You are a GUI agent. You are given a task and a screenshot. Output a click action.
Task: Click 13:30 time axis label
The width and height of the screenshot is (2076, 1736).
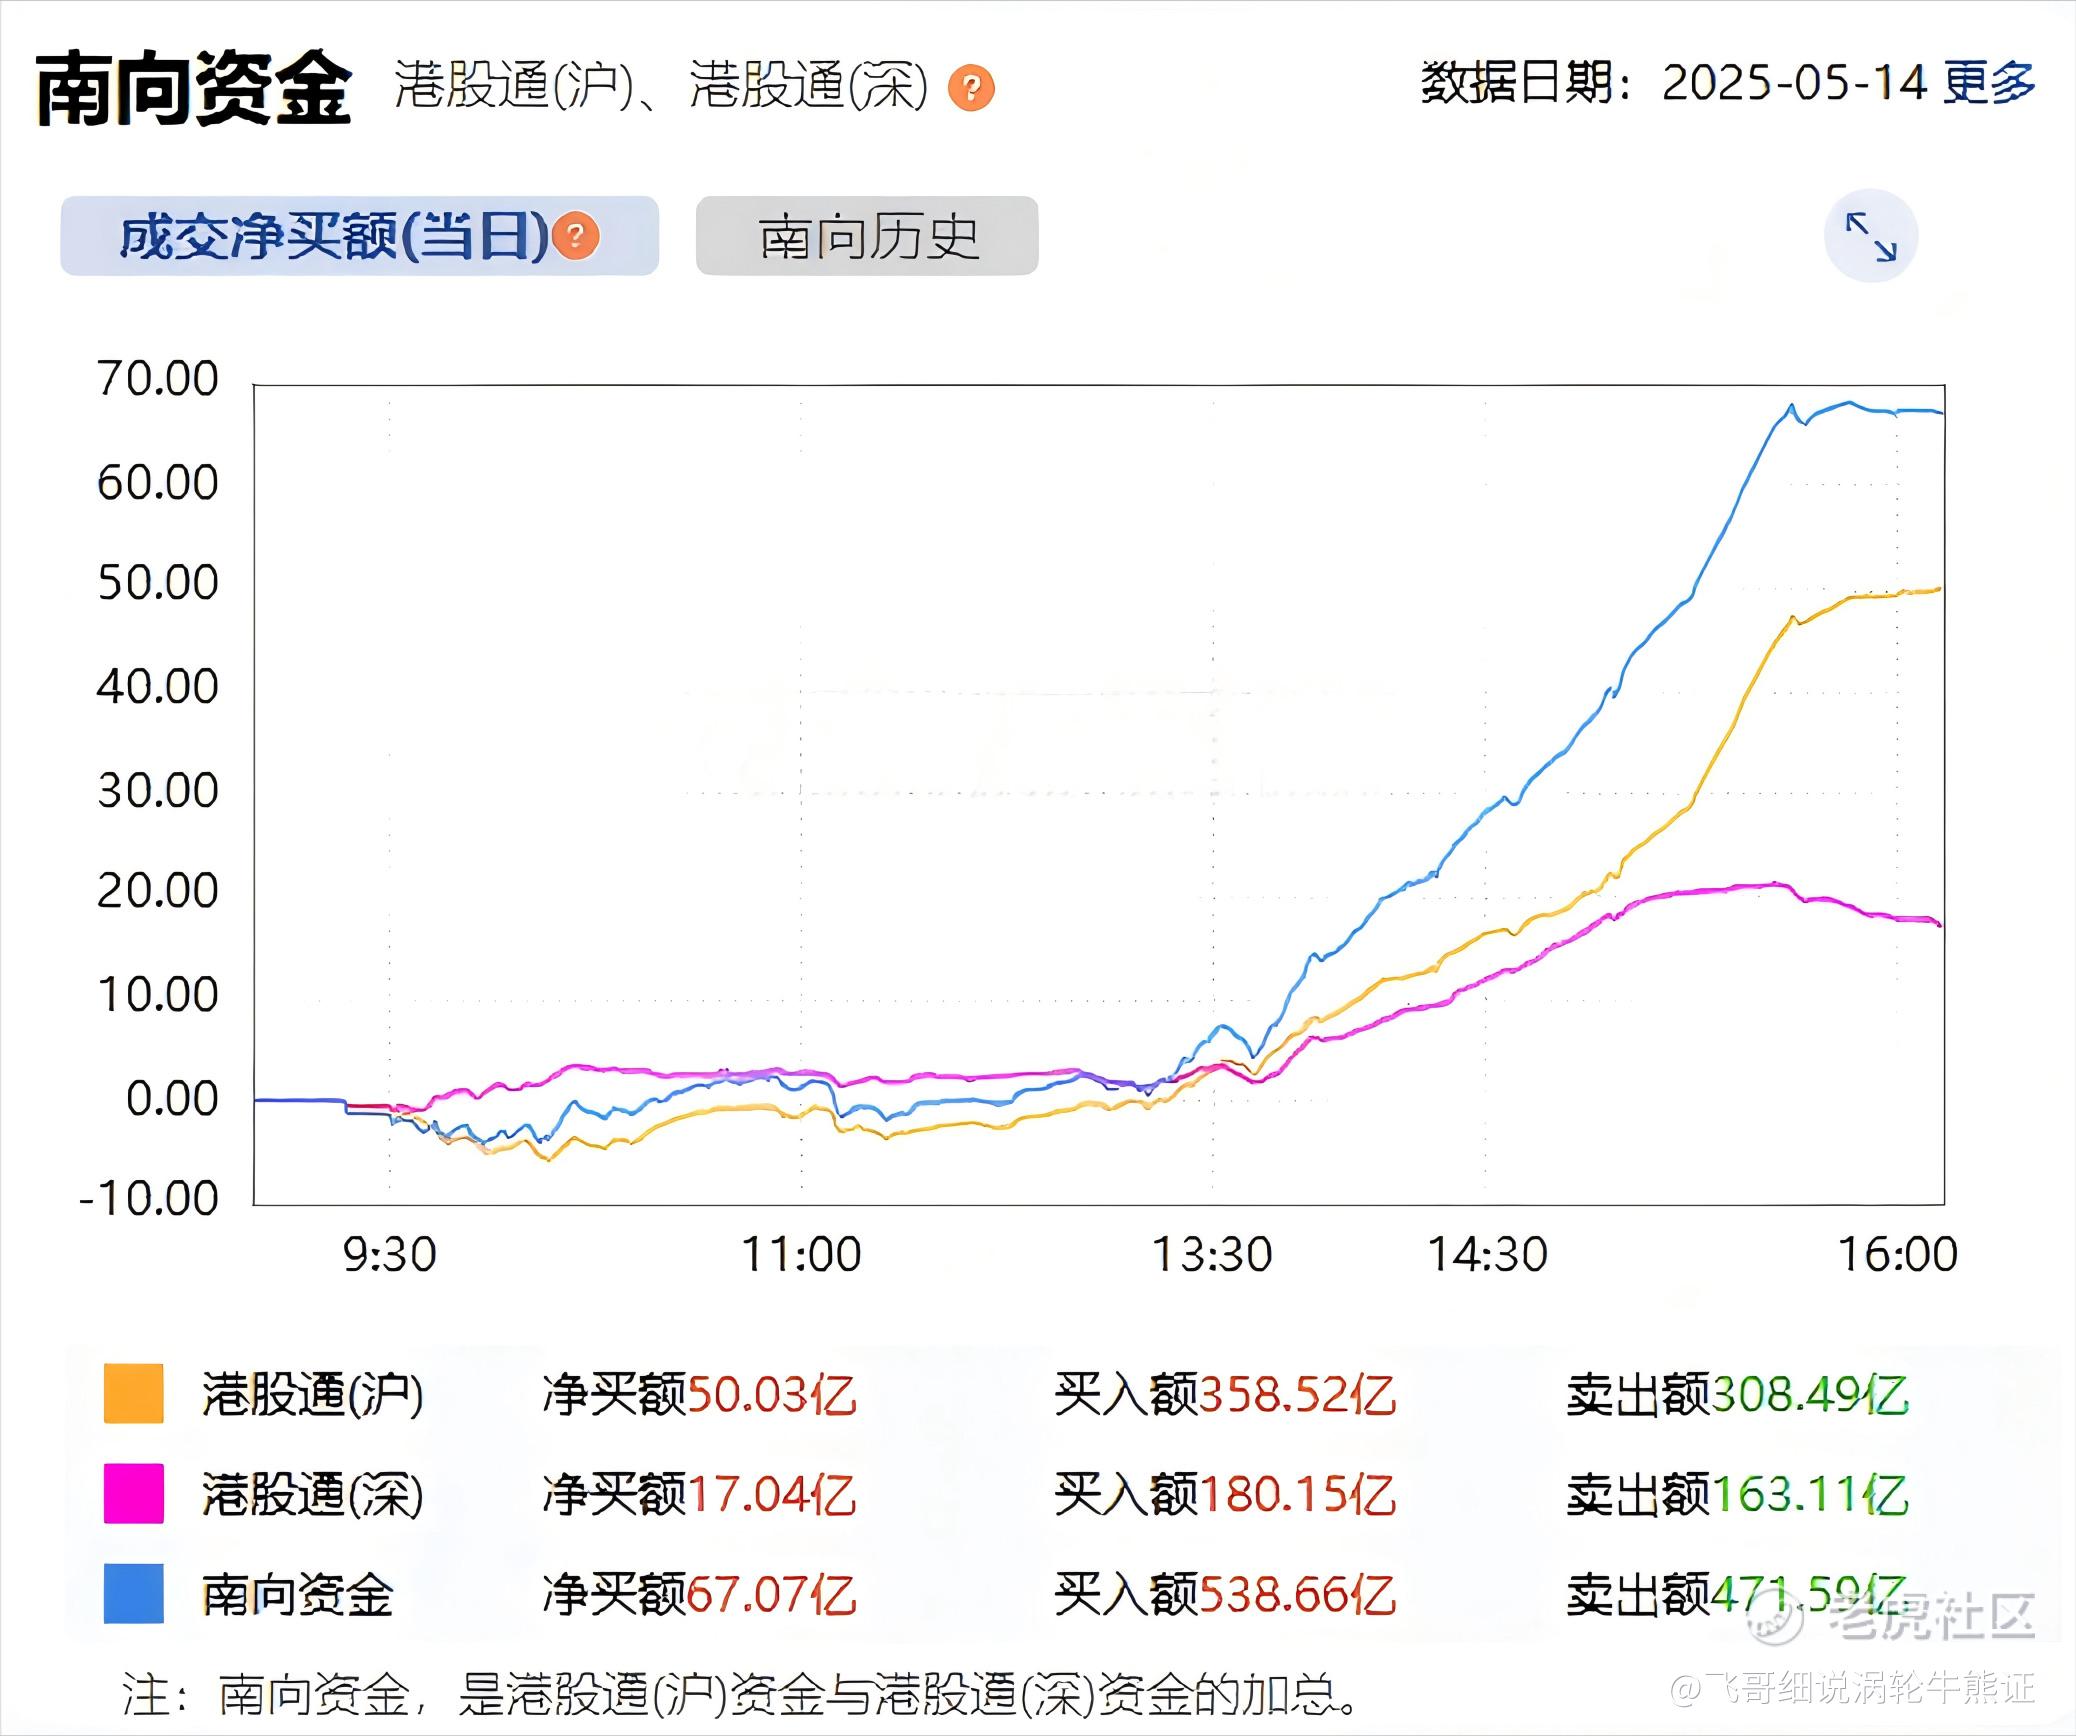[1213, 1254]
